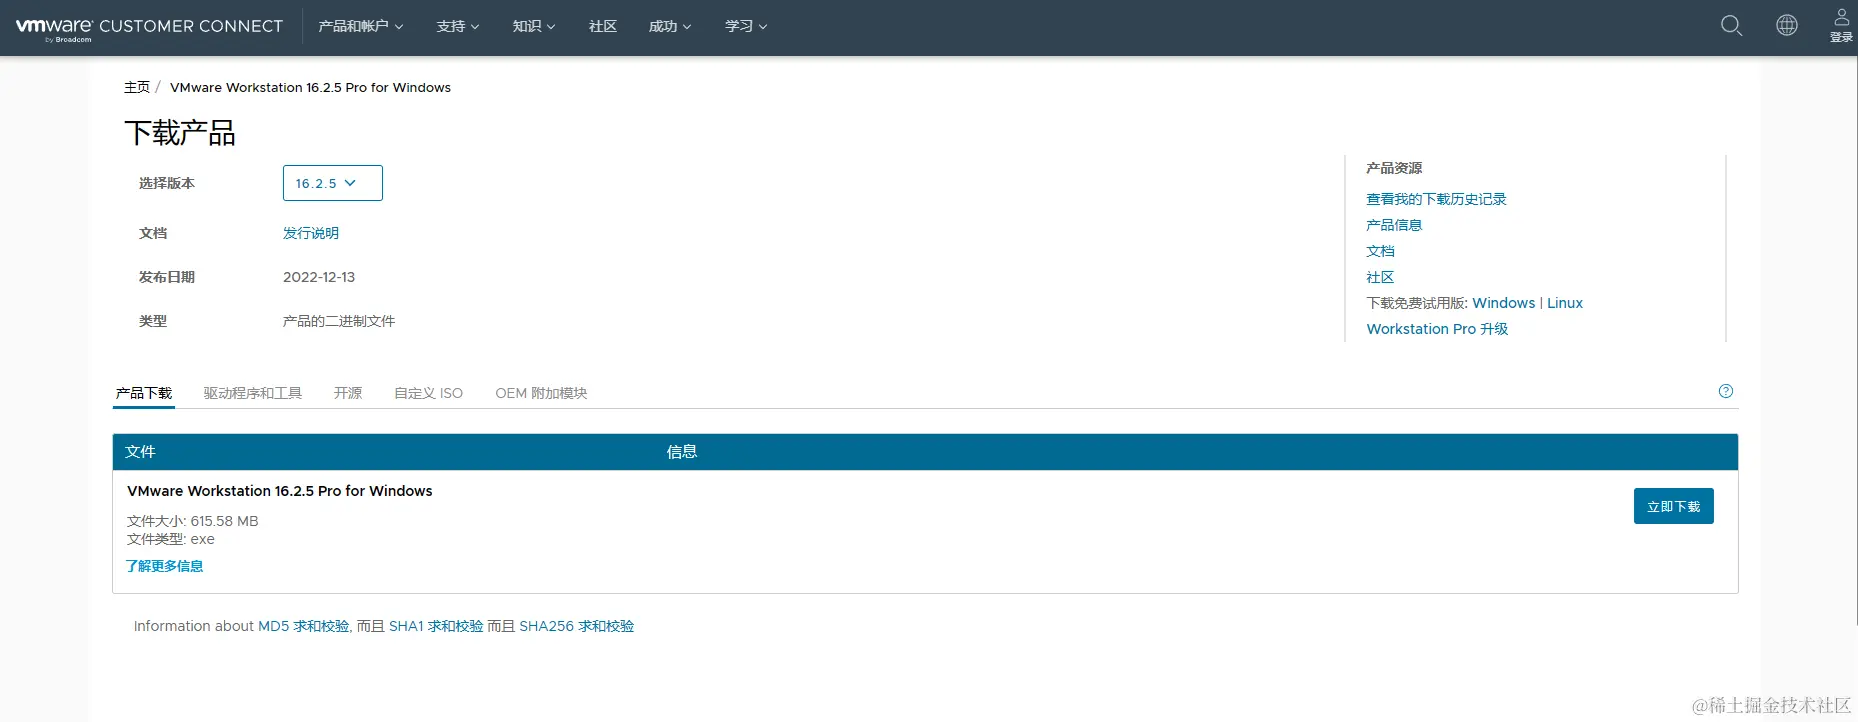Open the MD5 求和校验 link
This screenshot has height=722, width=1858.
[304, 626]
